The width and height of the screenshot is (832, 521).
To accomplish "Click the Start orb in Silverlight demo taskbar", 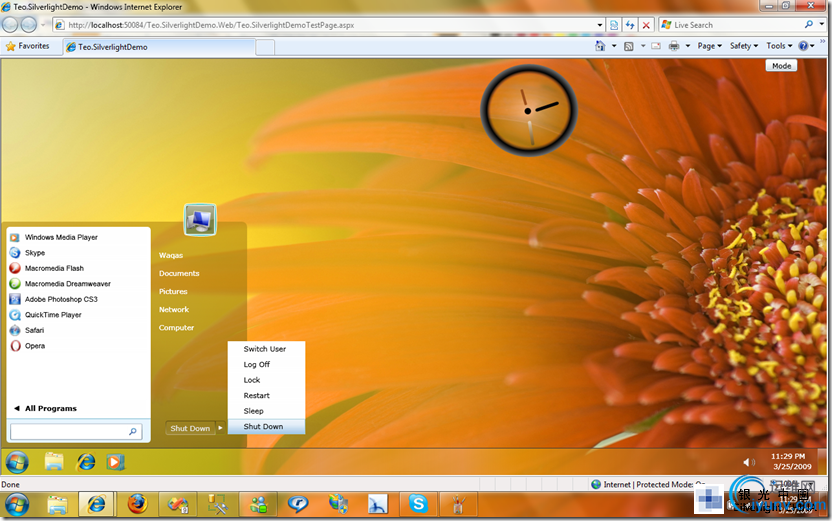I will (x=17, y=462).
